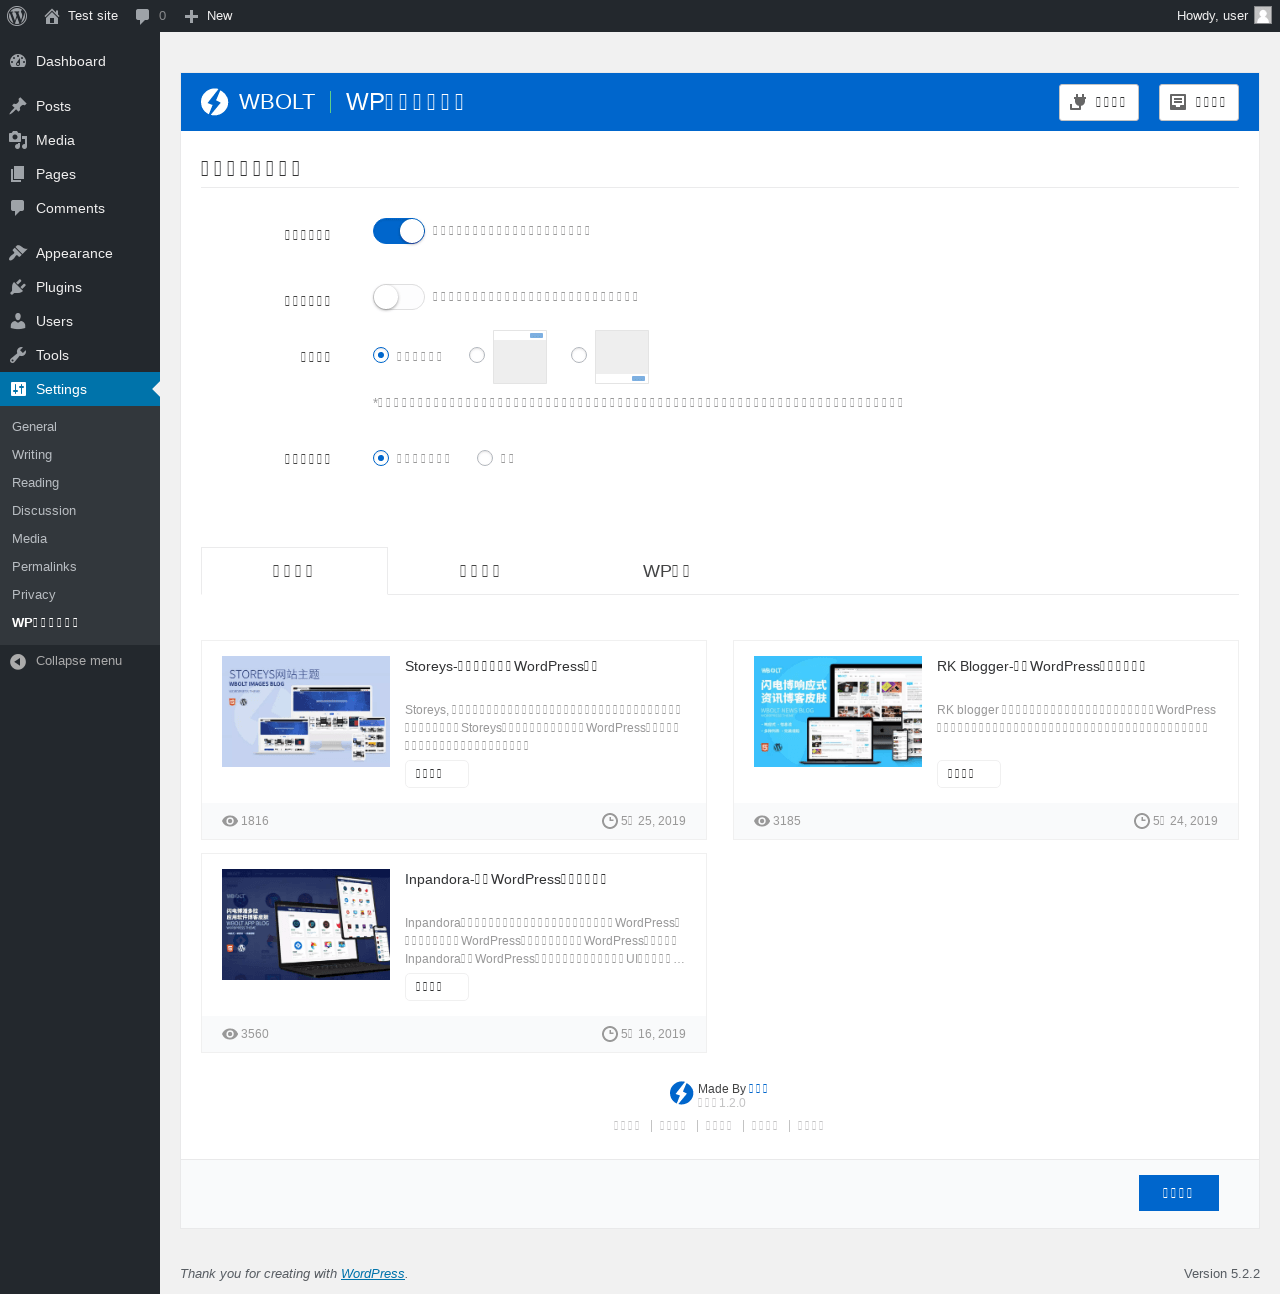This screenshot has height=1294, width=1280.
Task: Follow the WordPress link in the footer
Action: [x=373, y=1273]
